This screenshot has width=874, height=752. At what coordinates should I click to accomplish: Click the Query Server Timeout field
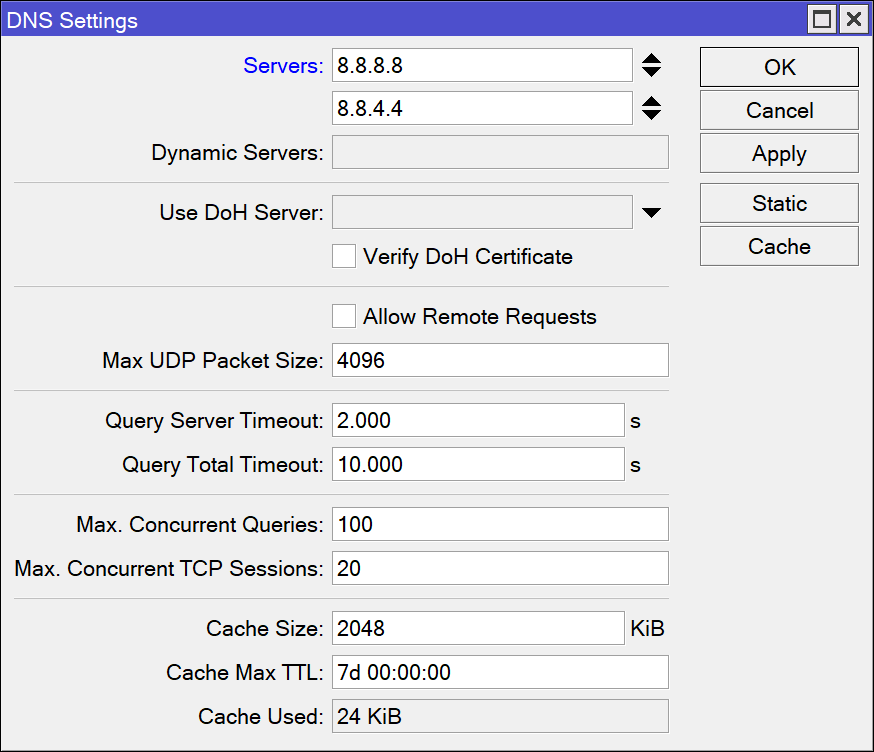[478, 420]
